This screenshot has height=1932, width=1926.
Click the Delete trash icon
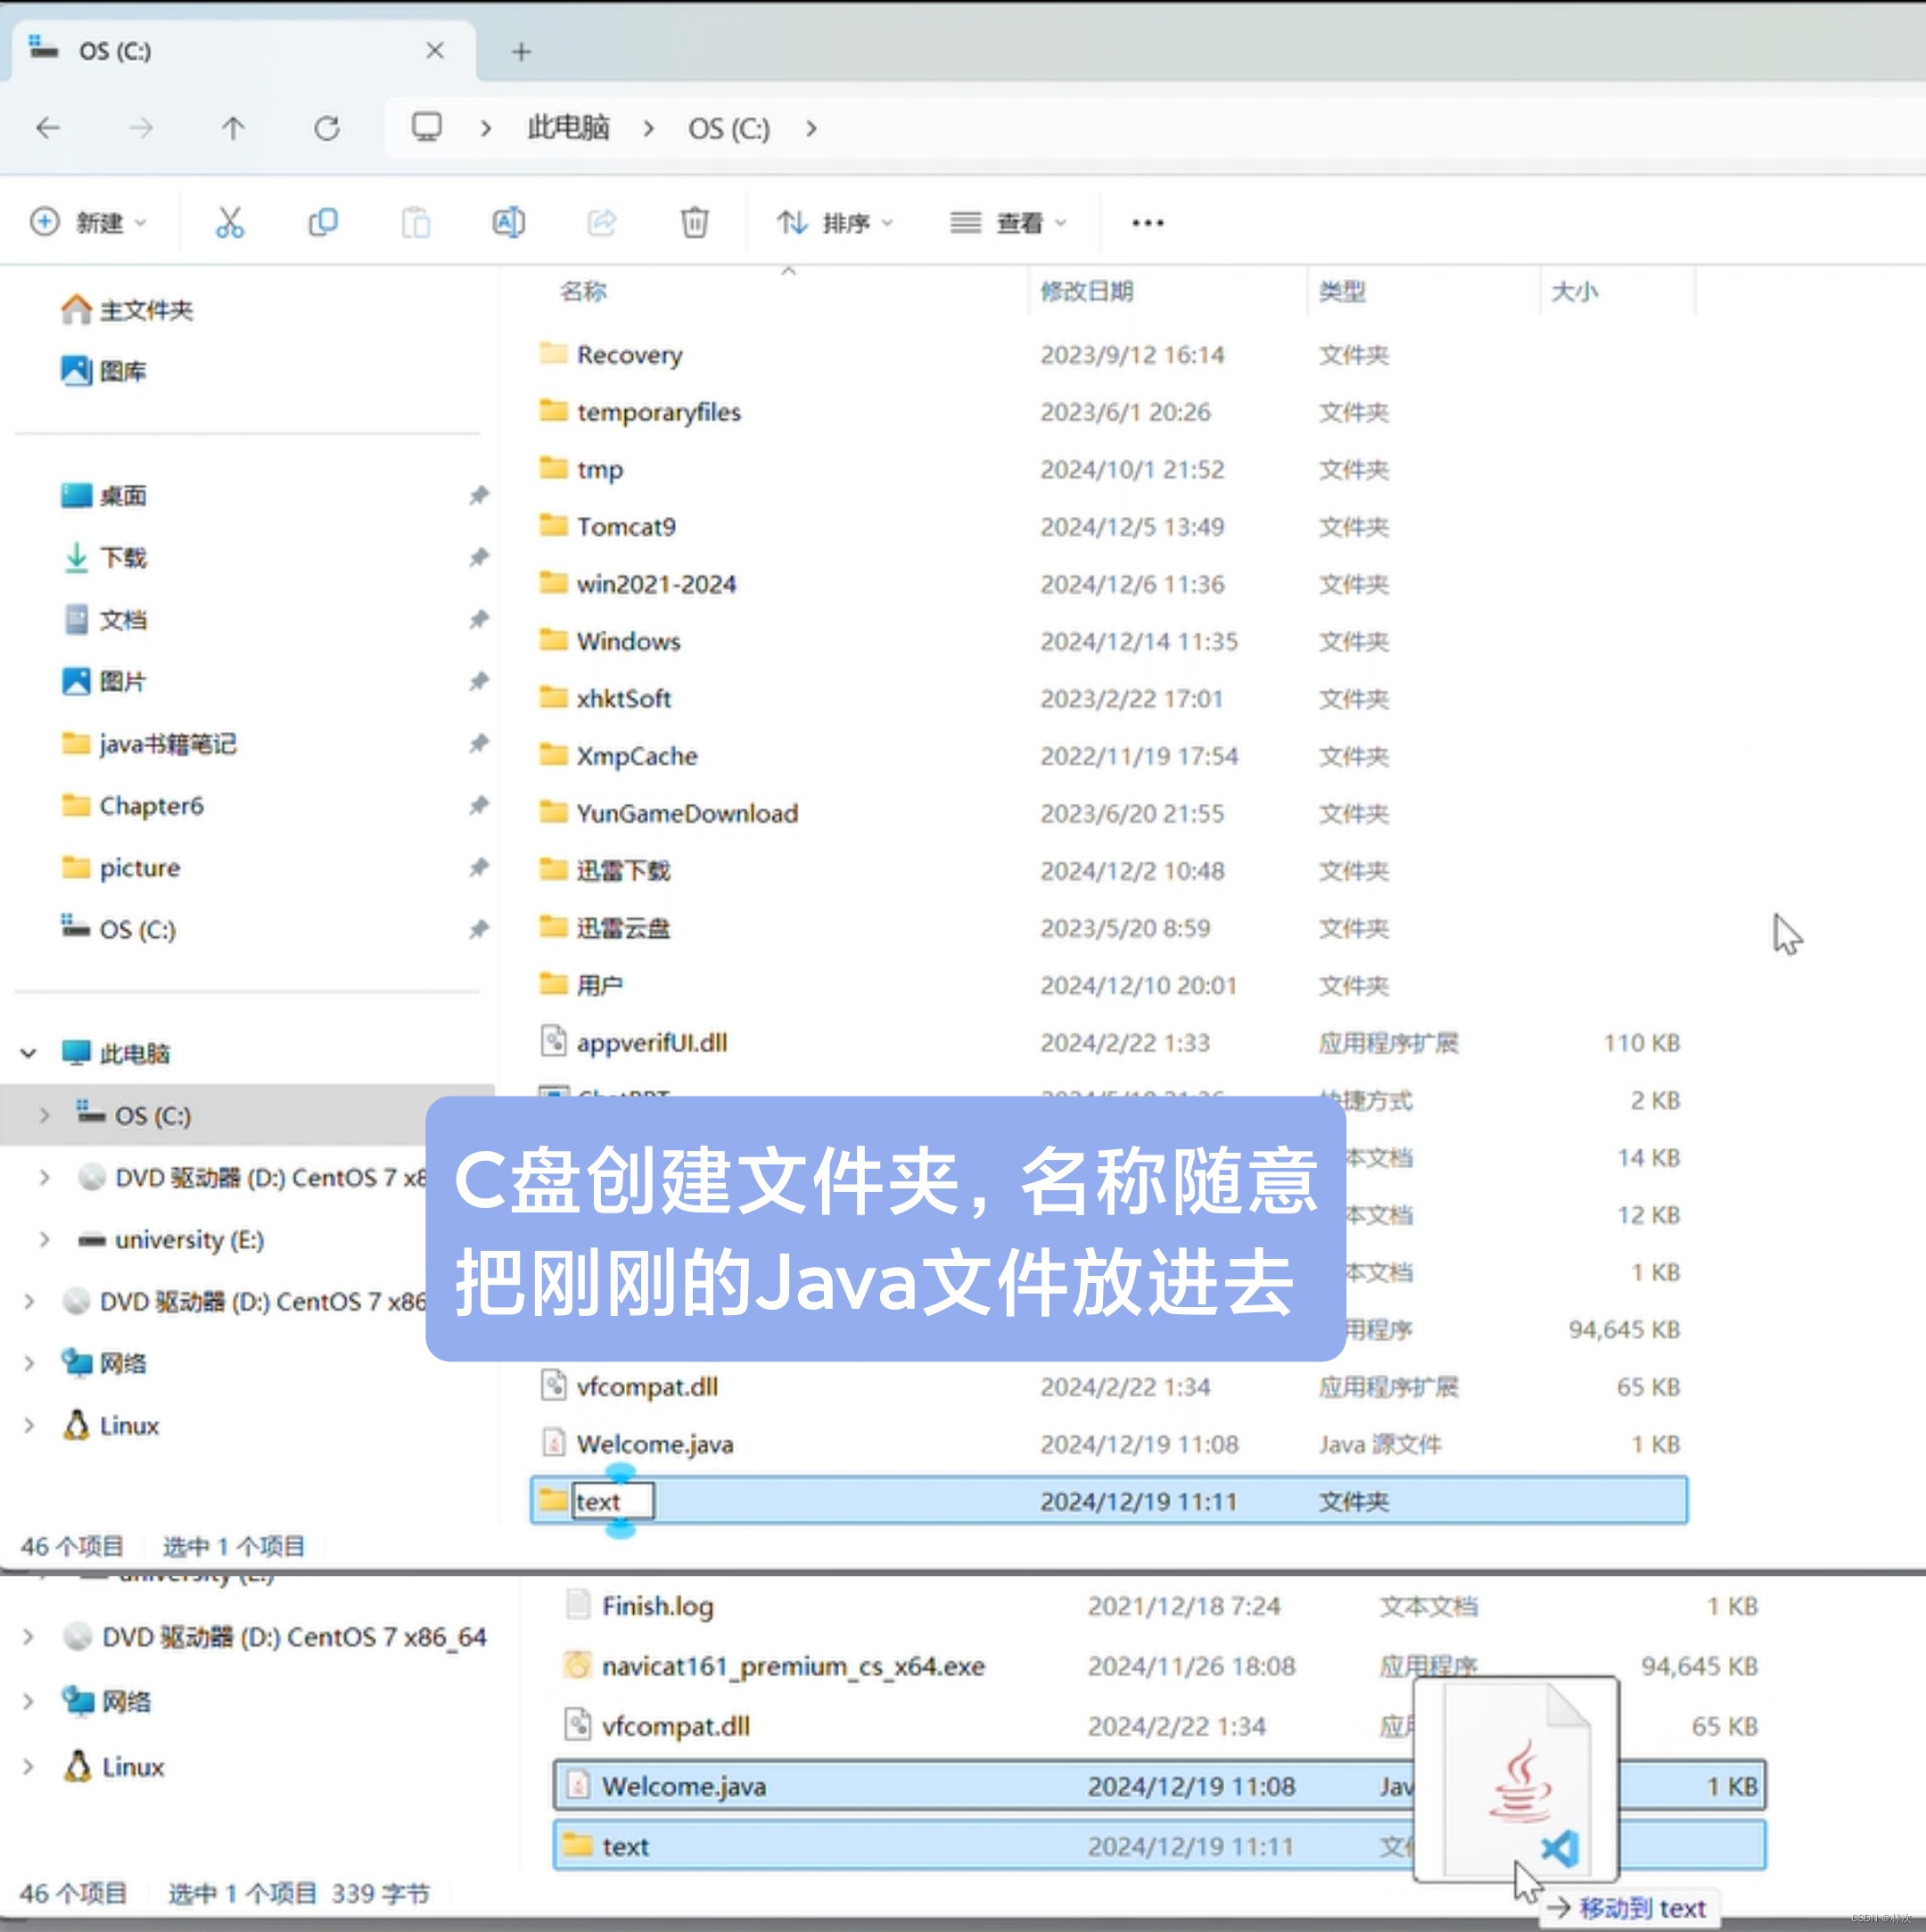coord(694,222)
